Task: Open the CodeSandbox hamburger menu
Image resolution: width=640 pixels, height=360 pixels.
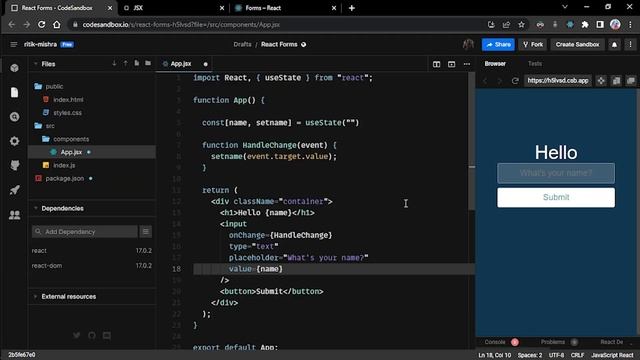Action: [x=13, y=44]
